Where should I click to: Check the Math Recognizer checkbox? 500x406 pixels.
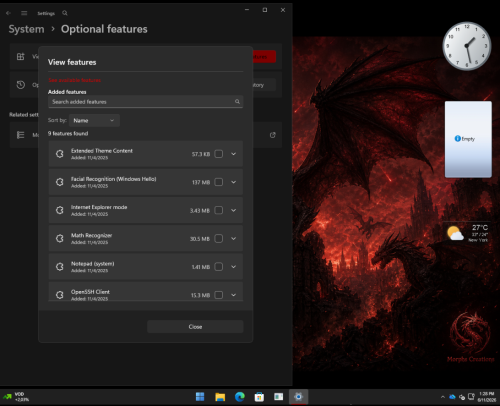219,238
